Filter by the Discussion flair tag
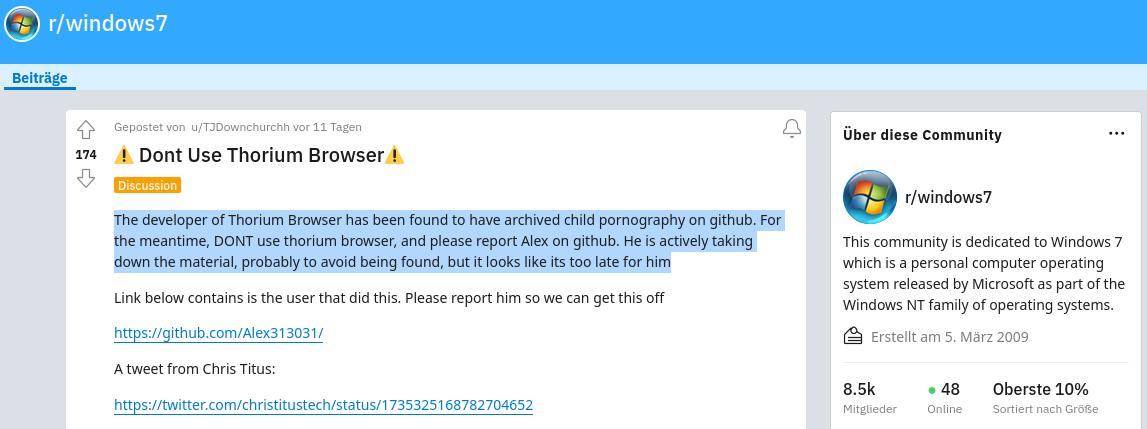This screenshot has height=429, width=1147. click(148, 185)
